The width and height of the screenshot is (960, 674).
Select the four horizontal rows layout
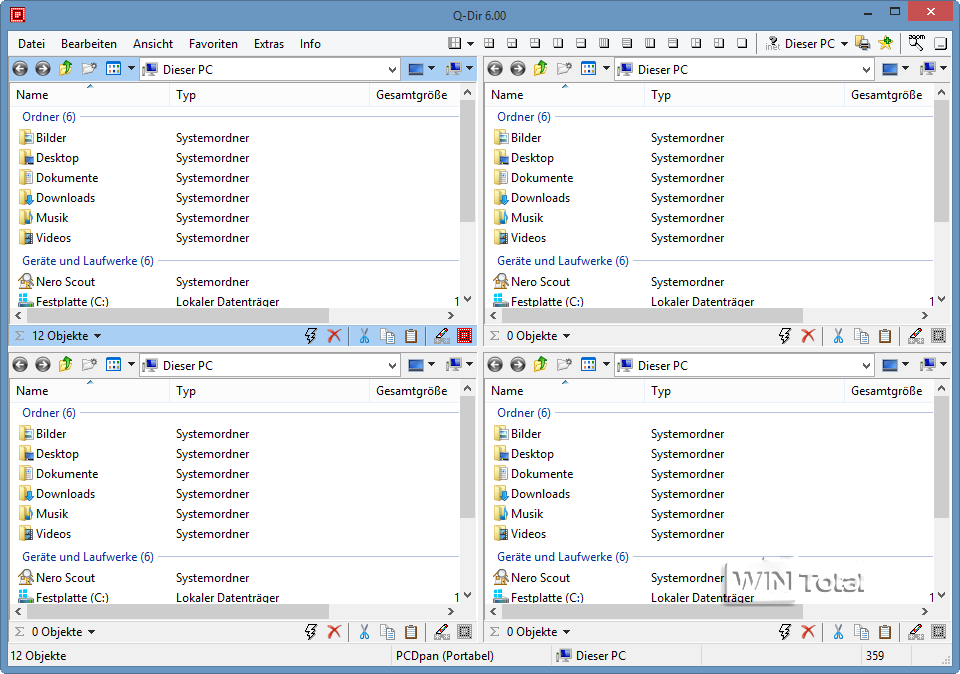tap(627, 43)
